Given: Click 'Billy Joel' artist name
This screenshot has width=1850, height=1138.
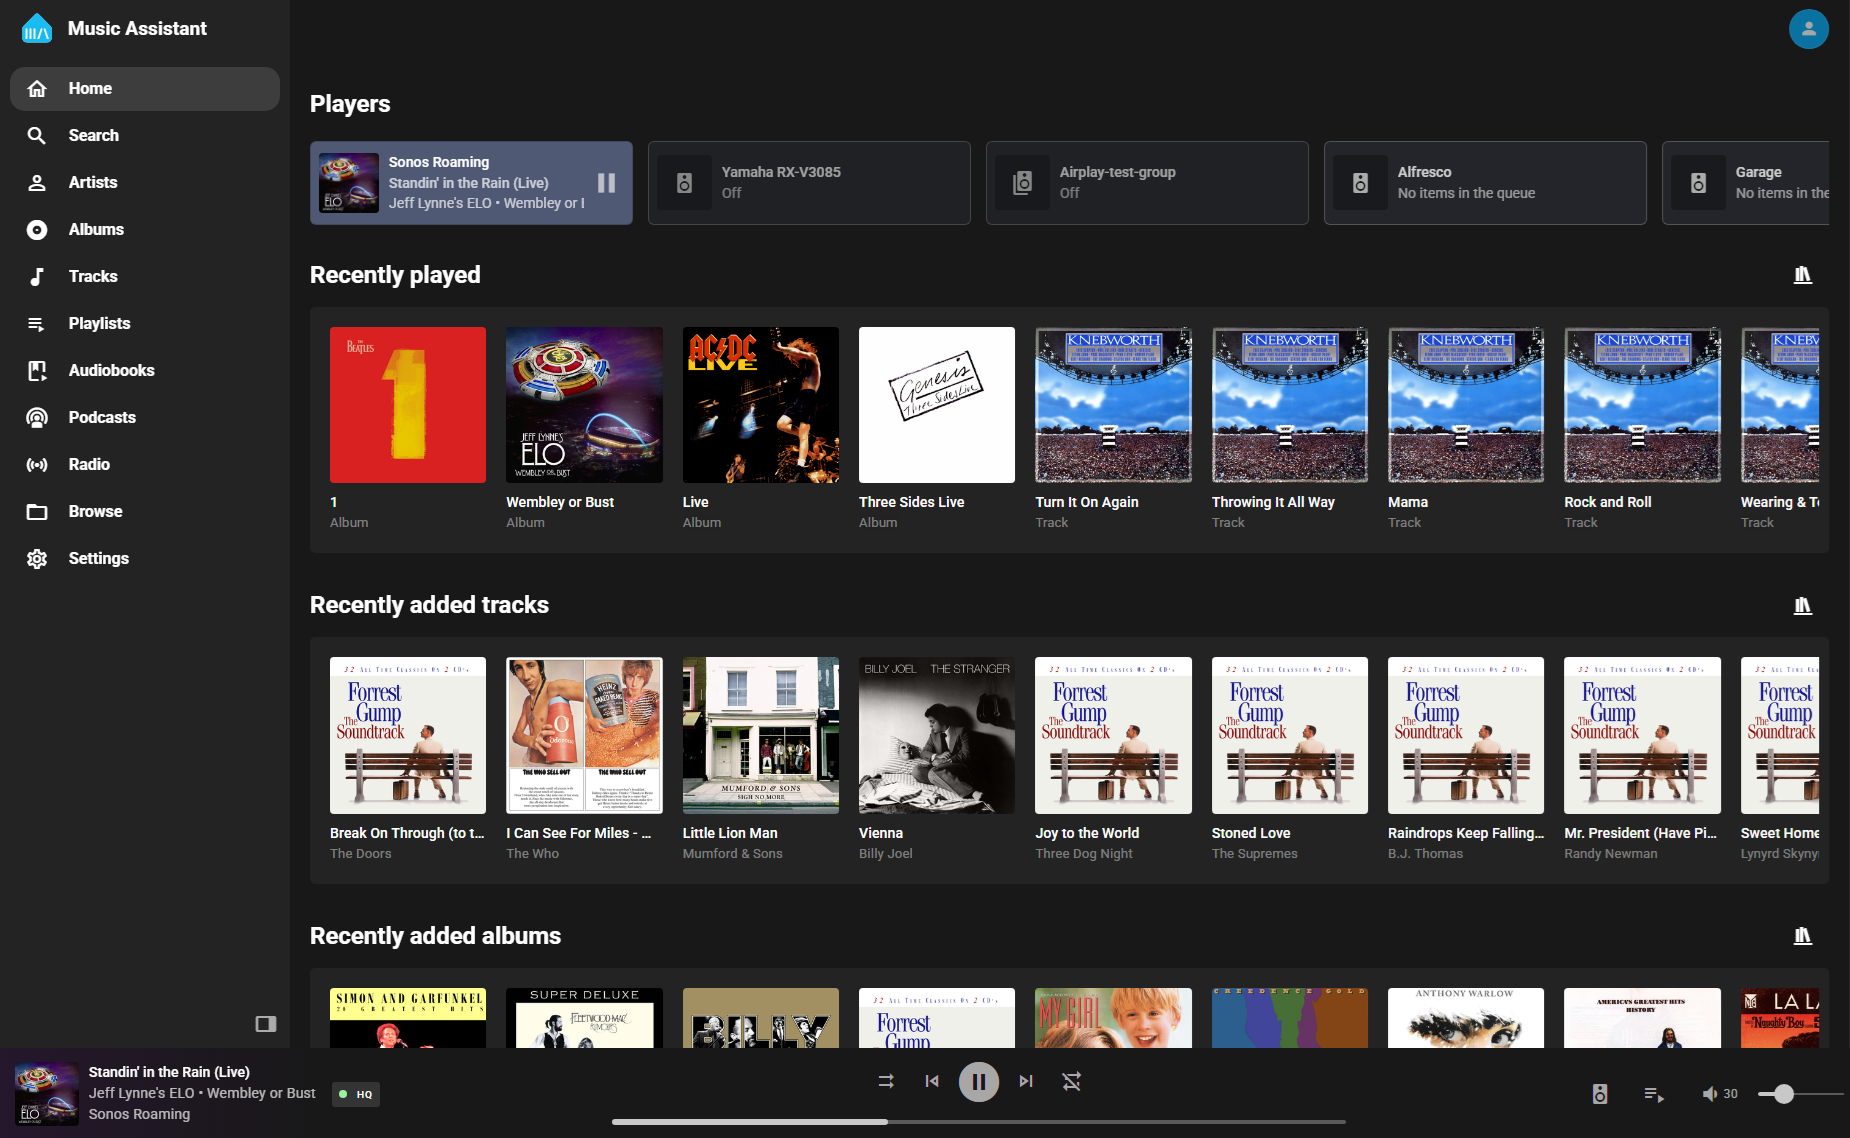Looking at the screenshot, I should (x=886, y=854).
